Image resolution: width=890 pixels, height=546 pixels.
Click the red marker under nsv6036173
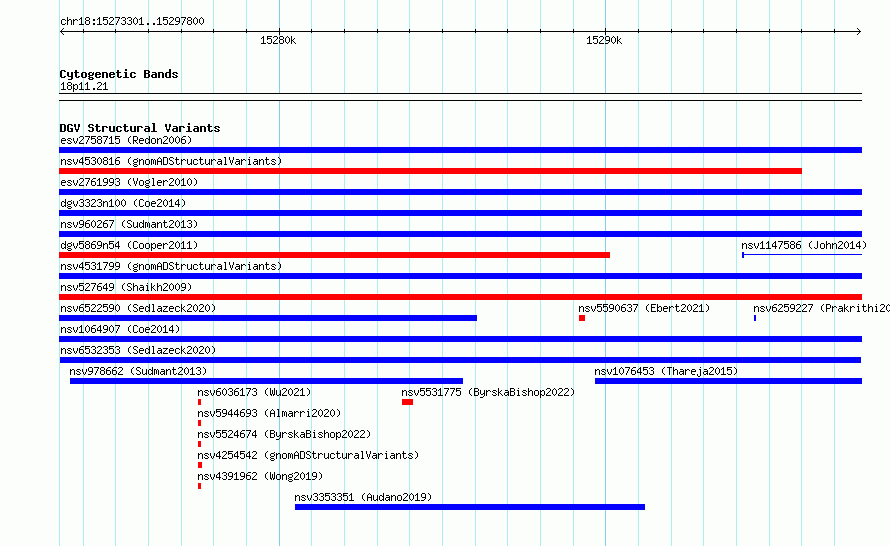click(199, 402)
